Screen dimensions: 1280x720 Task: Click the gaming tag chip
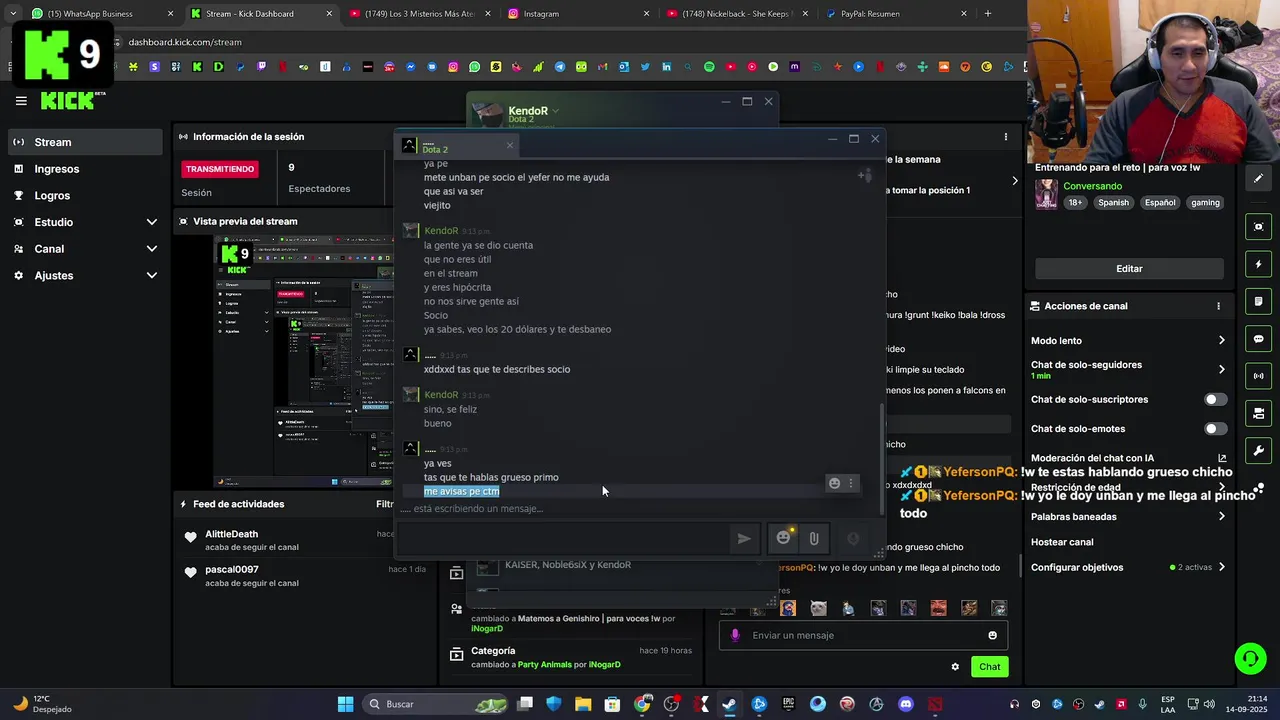[x=1205, y=202]
